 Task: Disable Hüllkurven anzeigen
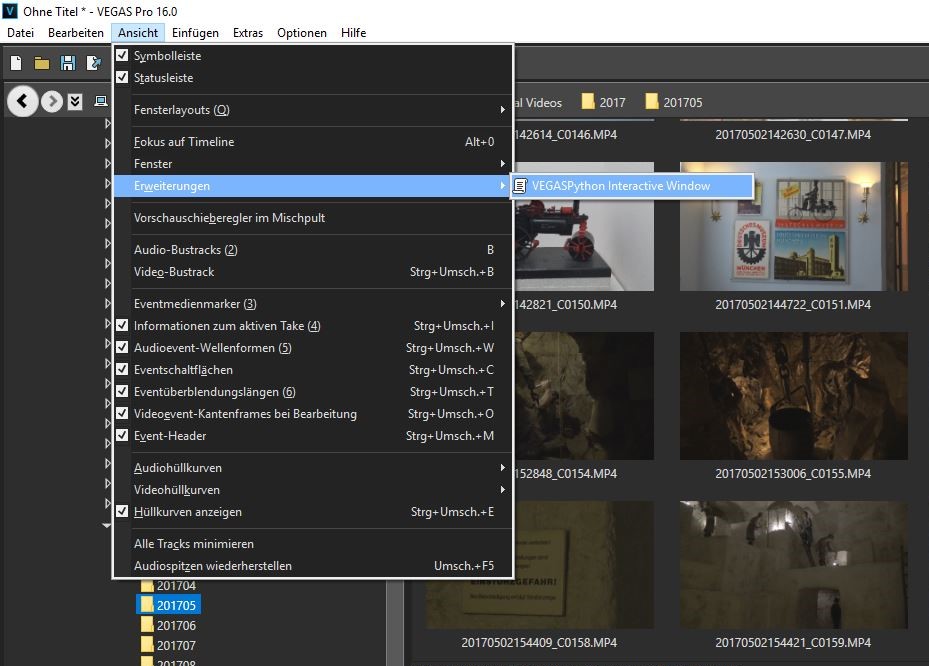tap(188, 512)
